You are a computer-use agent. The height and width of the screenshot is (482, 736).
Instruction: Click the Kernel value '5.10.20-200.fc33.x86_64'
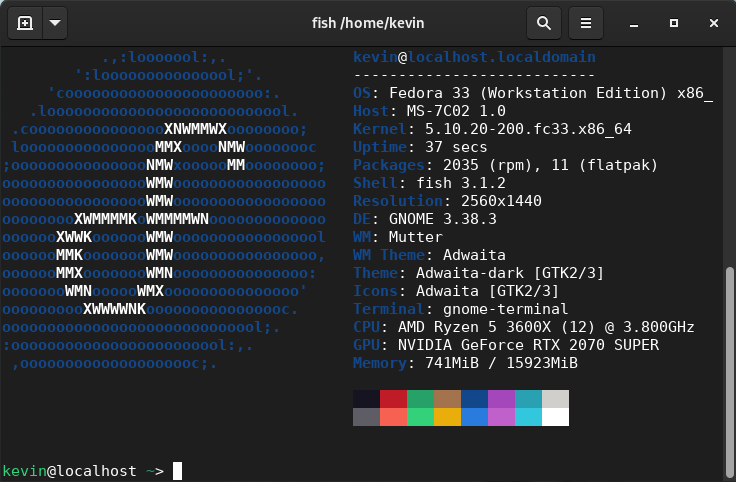click(528, 129)
